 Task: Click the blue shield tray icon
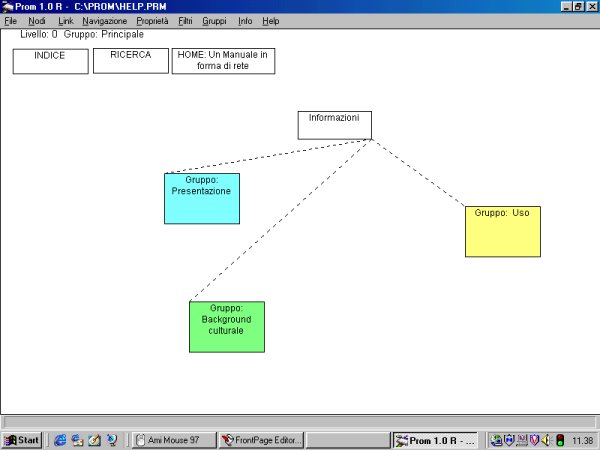(x=509, y=440)
